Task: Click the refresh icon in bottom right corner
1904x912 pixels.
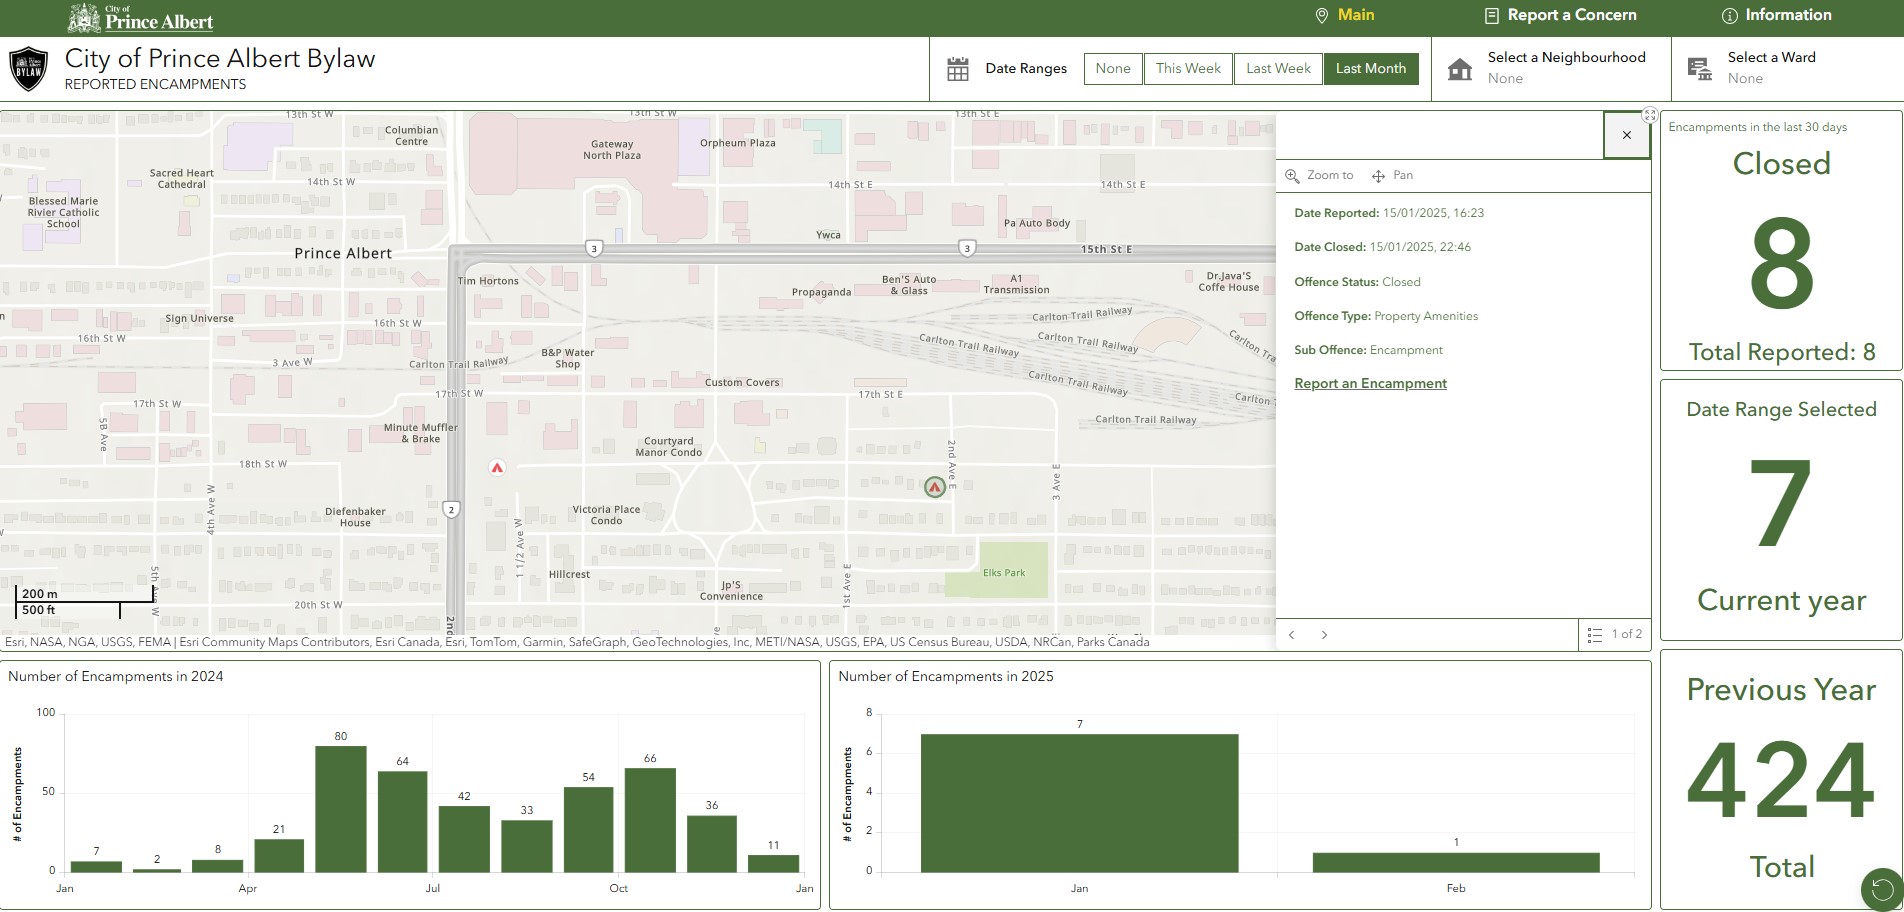Action: (1881, 888)
